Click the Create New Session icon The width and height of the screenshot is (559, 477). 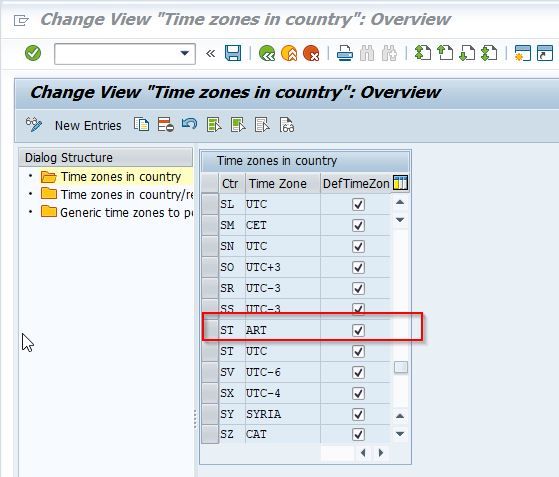click(x=523, y=53)
